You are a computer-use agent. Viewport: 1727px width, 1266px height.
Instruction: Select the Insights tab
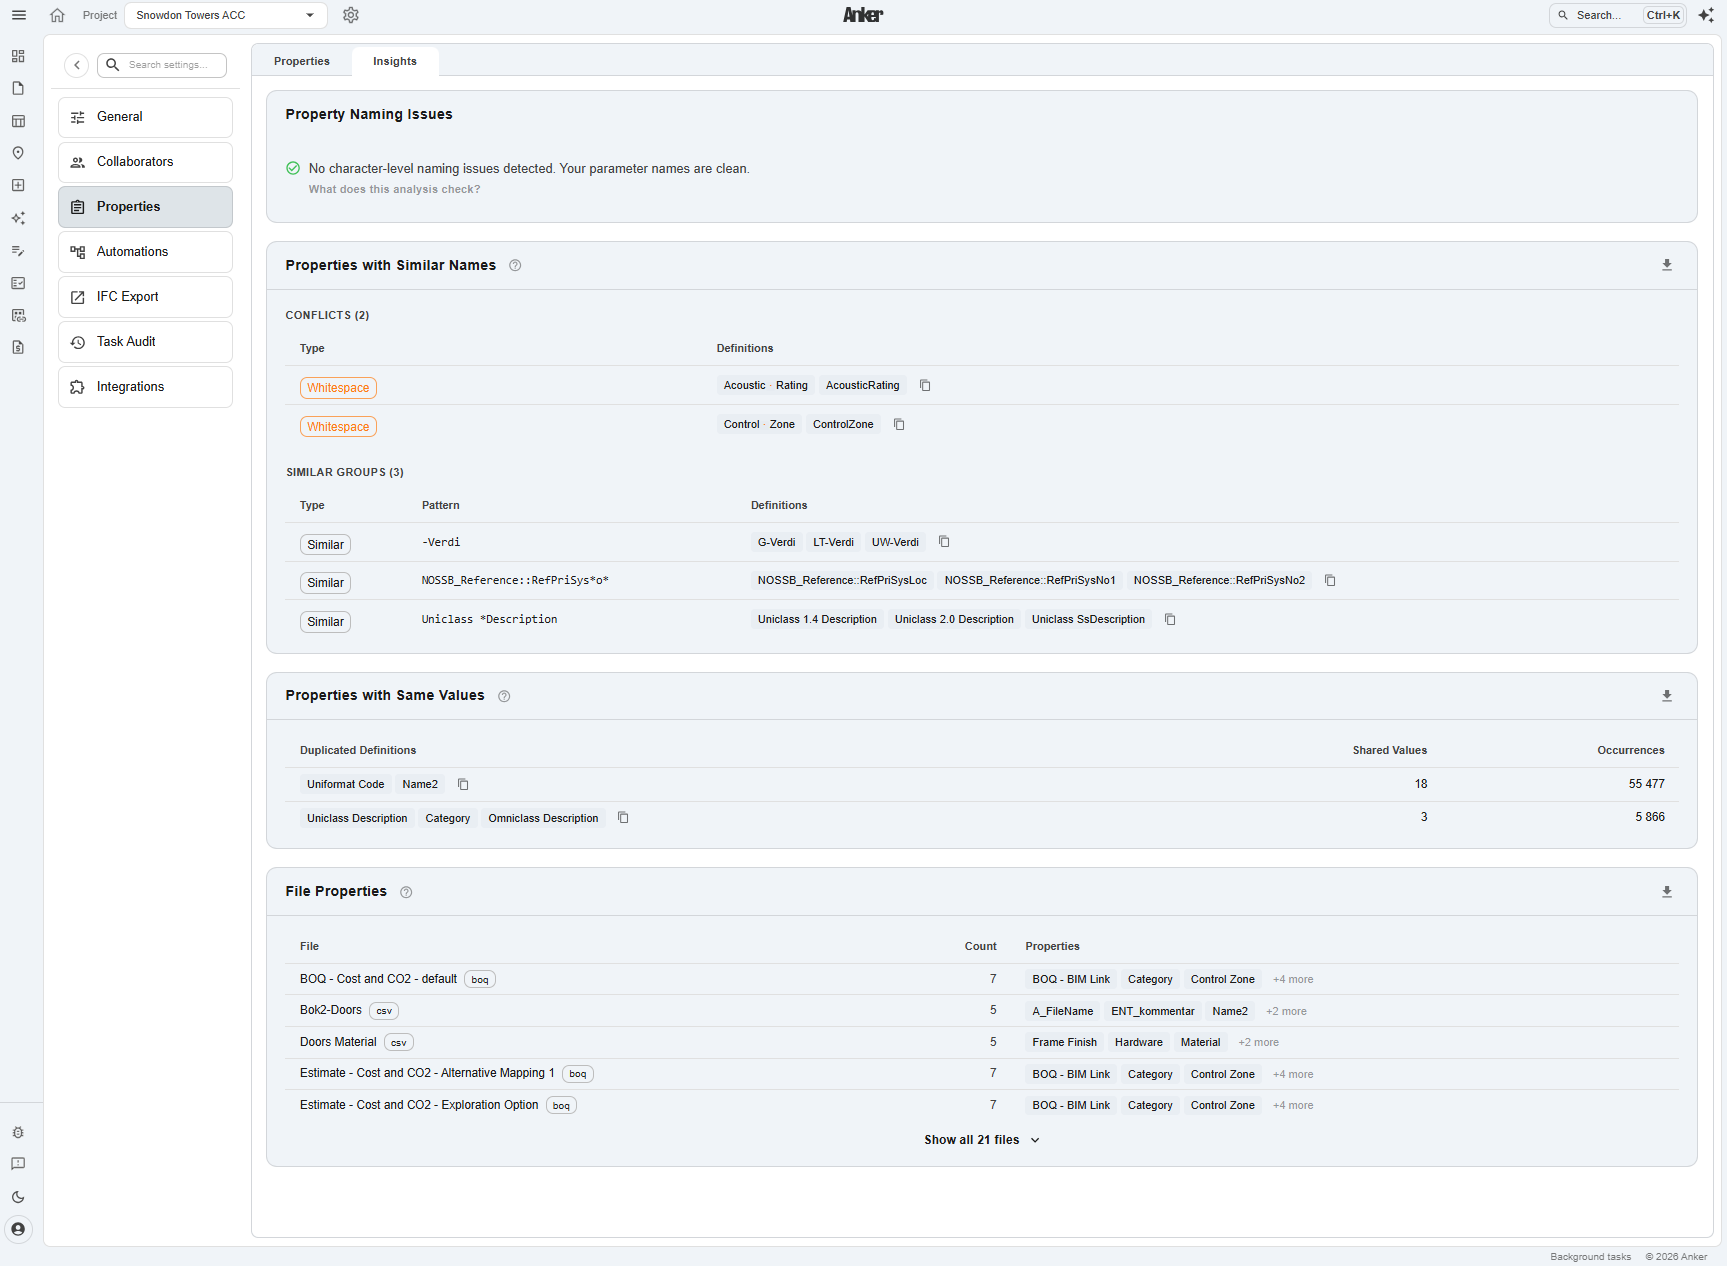[395, 61]
